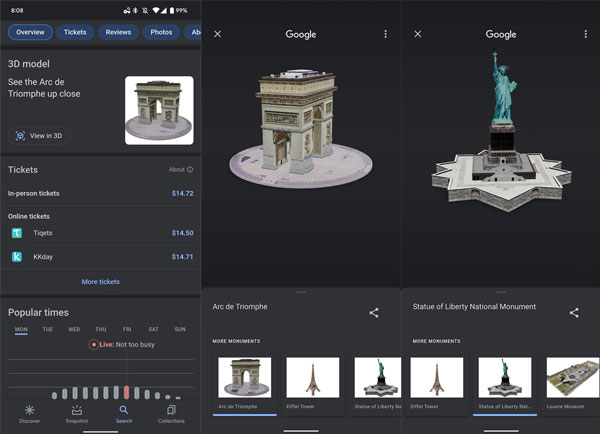Choose WED in Popular times
This screenshot has height=434, width=600.
[74, 329]
